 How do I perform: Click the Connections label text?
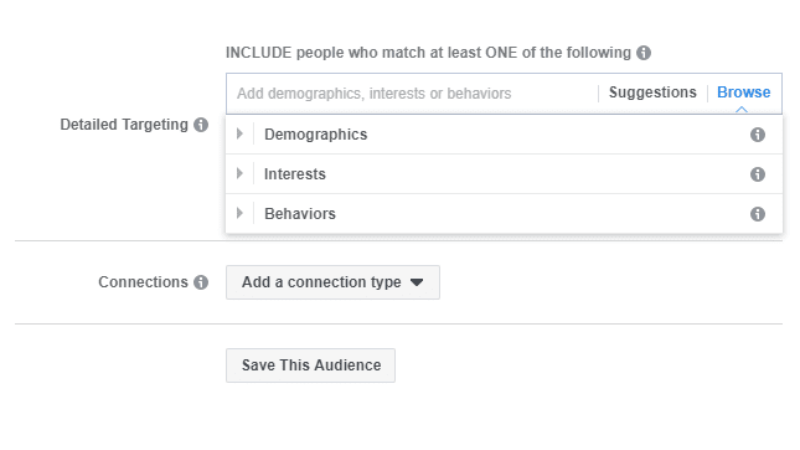tap(143, 283)
